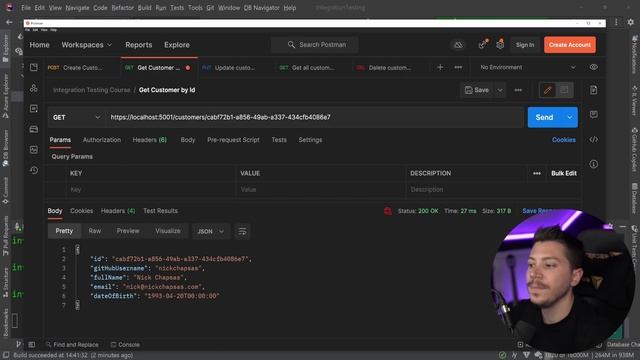The image size is (640, 360).
Task: Open Postman settings gear icon
Action: [x=500, y=44]
